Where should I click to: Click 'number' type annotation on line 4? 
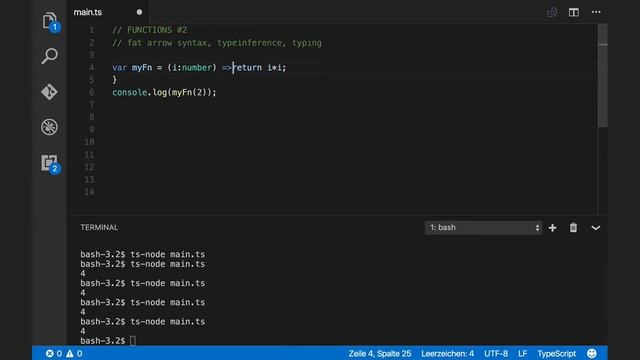tap(197, 67)
